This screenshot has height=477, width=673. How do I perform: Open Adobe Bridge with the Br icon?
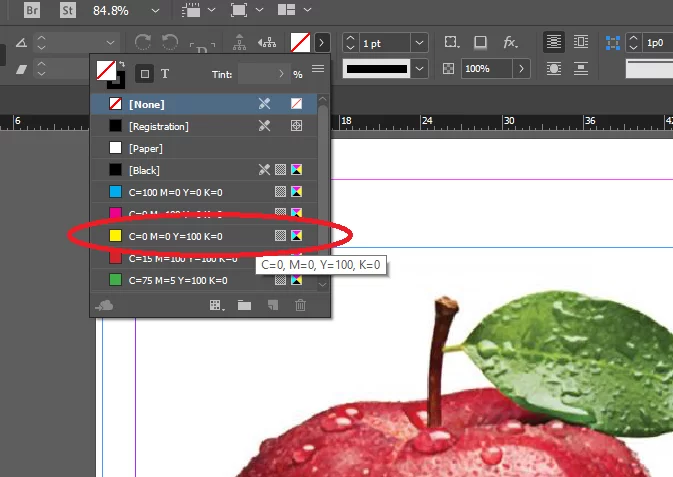point(32,10)
